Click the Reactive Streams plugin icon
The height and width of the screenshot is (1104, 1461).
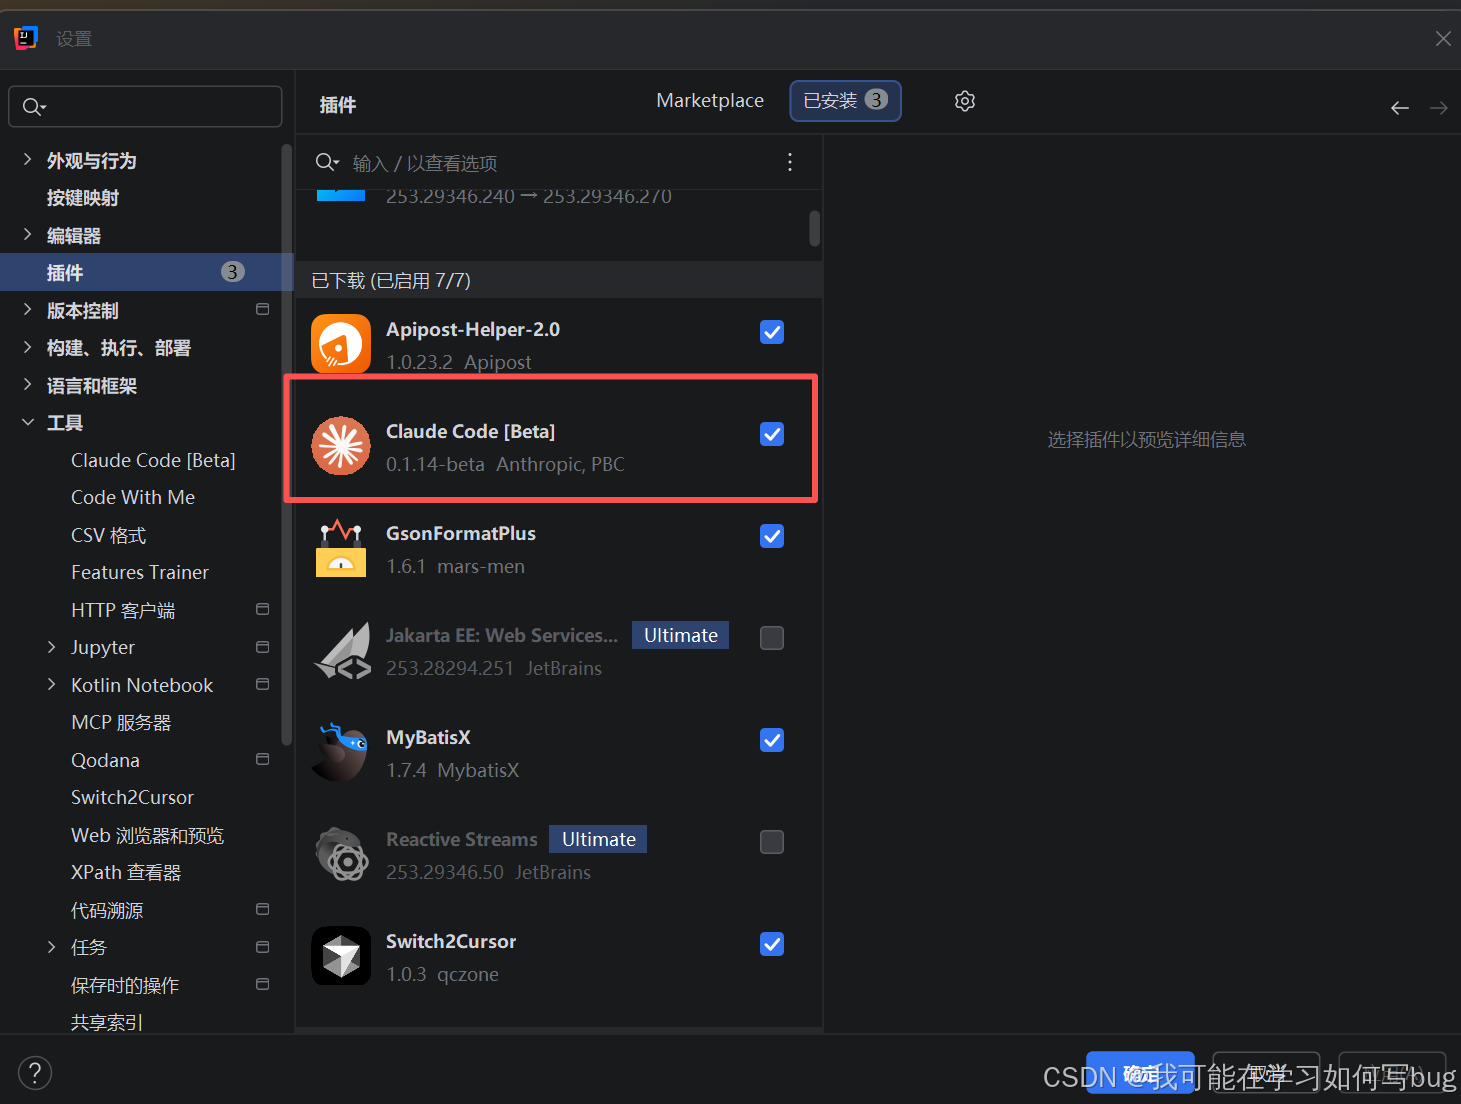[x=341, y=854]
